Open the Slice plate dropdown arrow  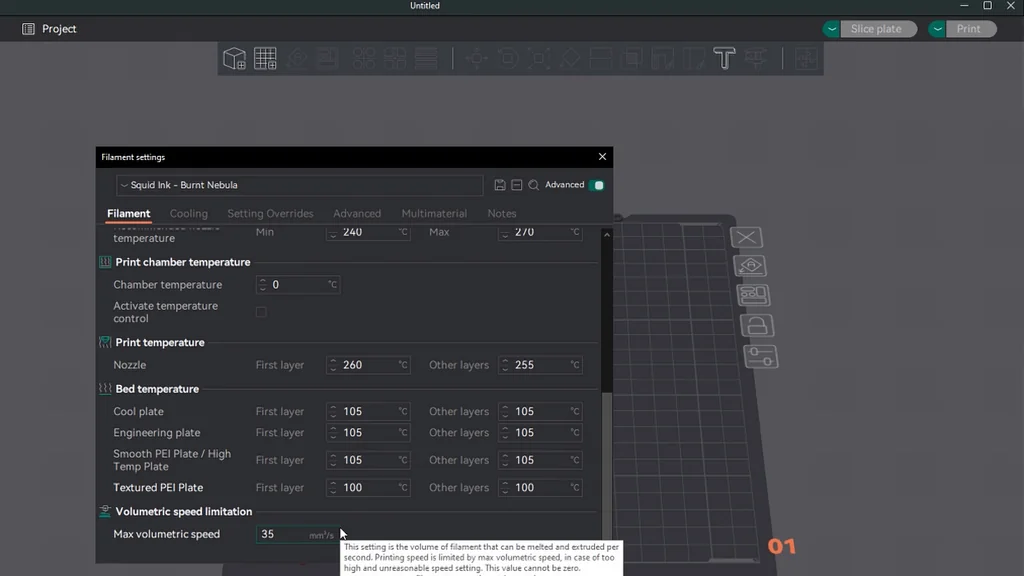point(831,29)
